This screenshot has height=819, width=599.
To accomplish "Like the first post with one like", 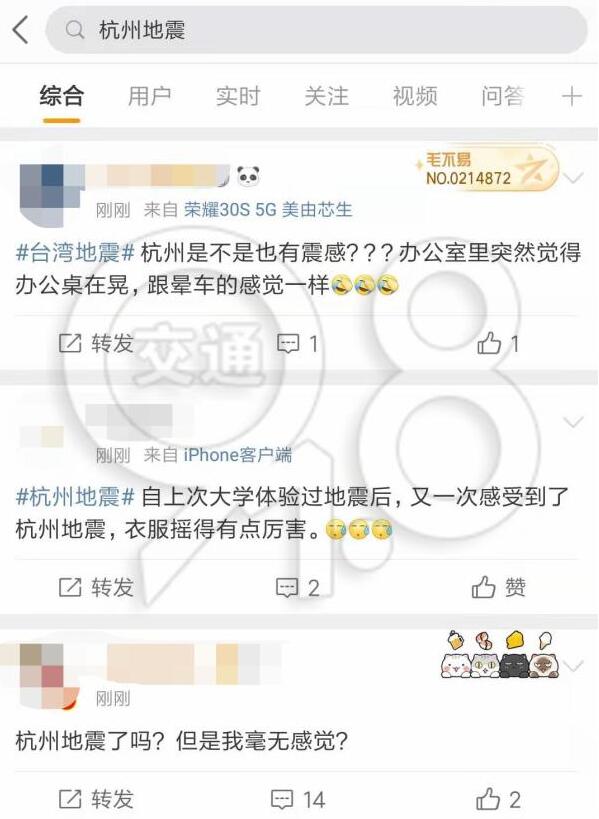I will click(x=498, y=343).
